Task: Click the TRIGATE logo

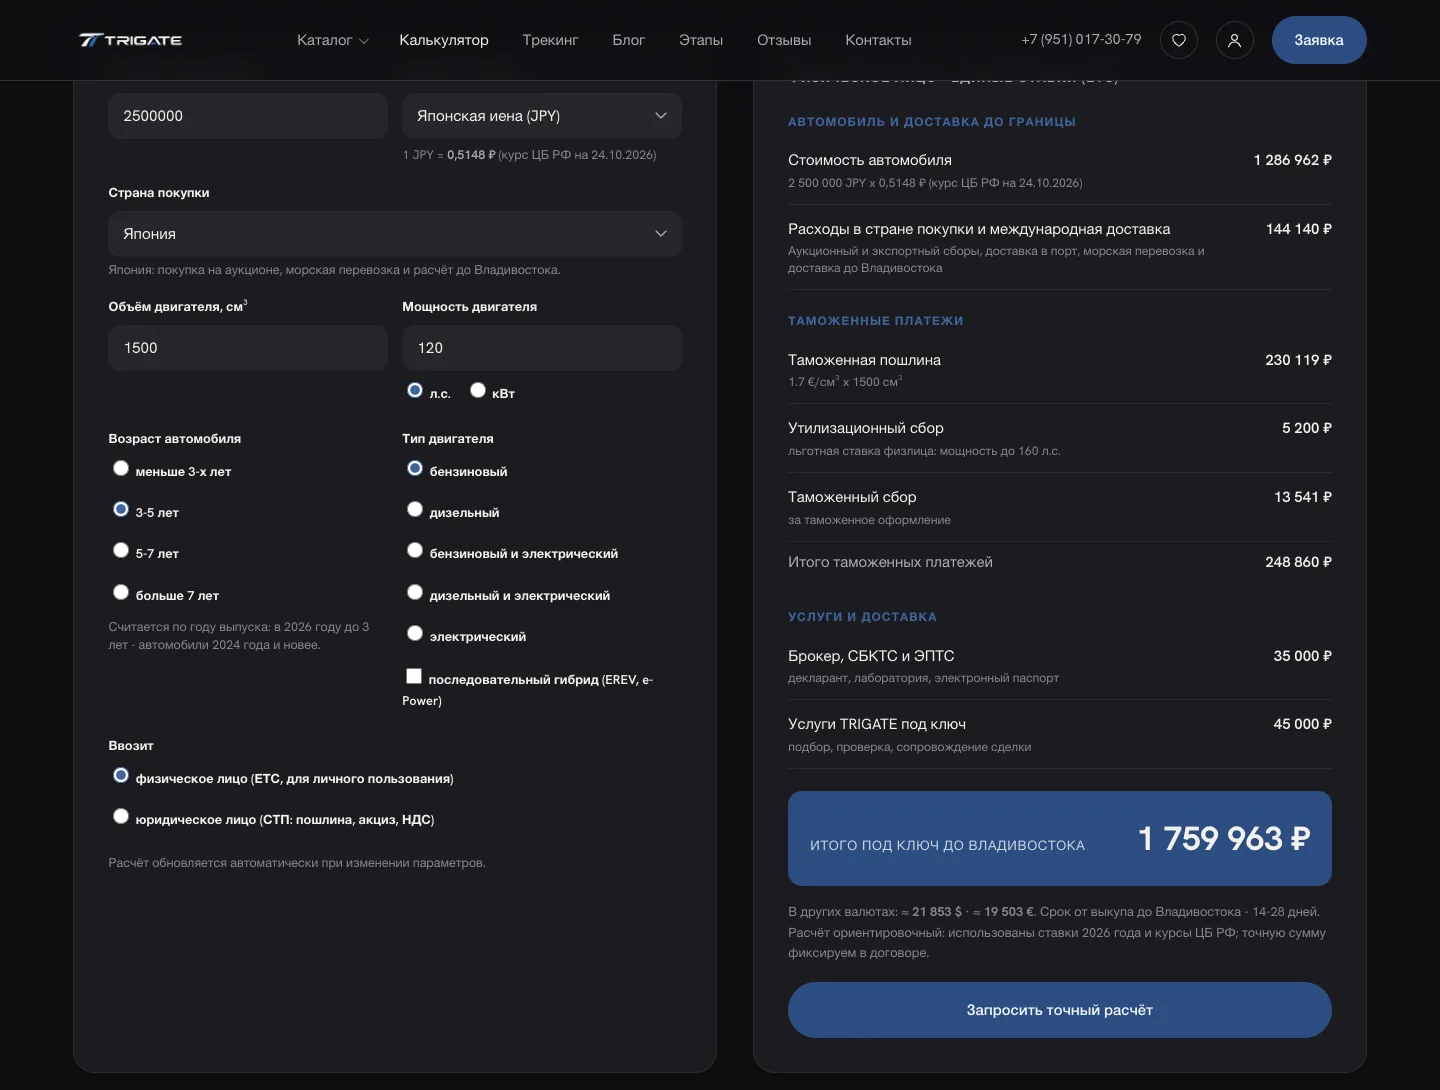Action: (x=130, y=40)
